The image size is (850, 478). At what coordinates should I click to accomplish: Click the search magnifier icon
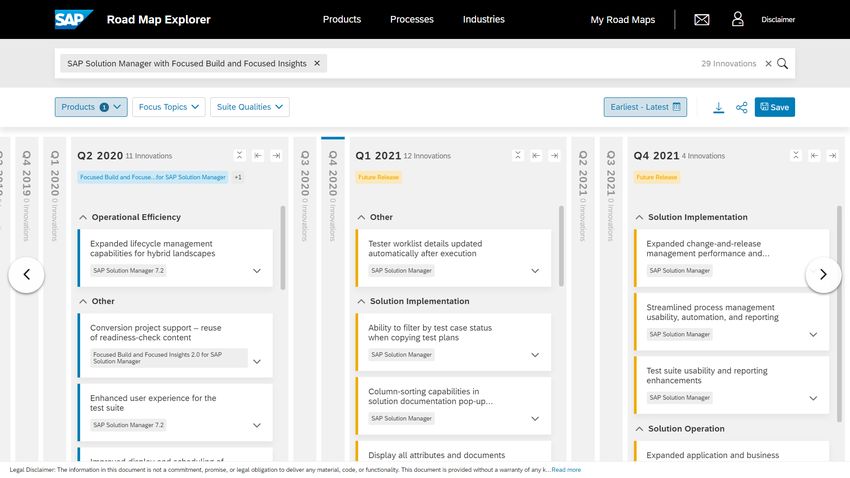(783, 63)
